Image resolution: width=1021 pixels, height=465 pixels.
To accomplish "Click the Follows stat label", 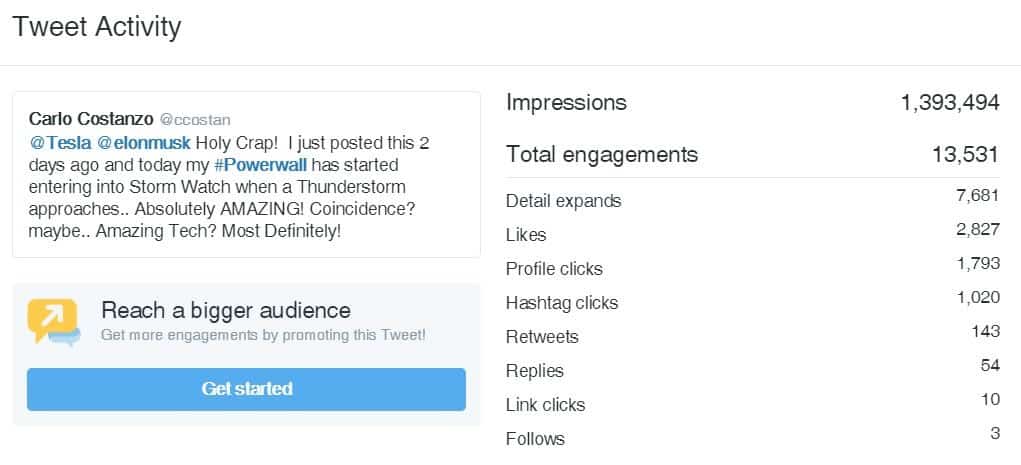I will click(x=535, y=438).
